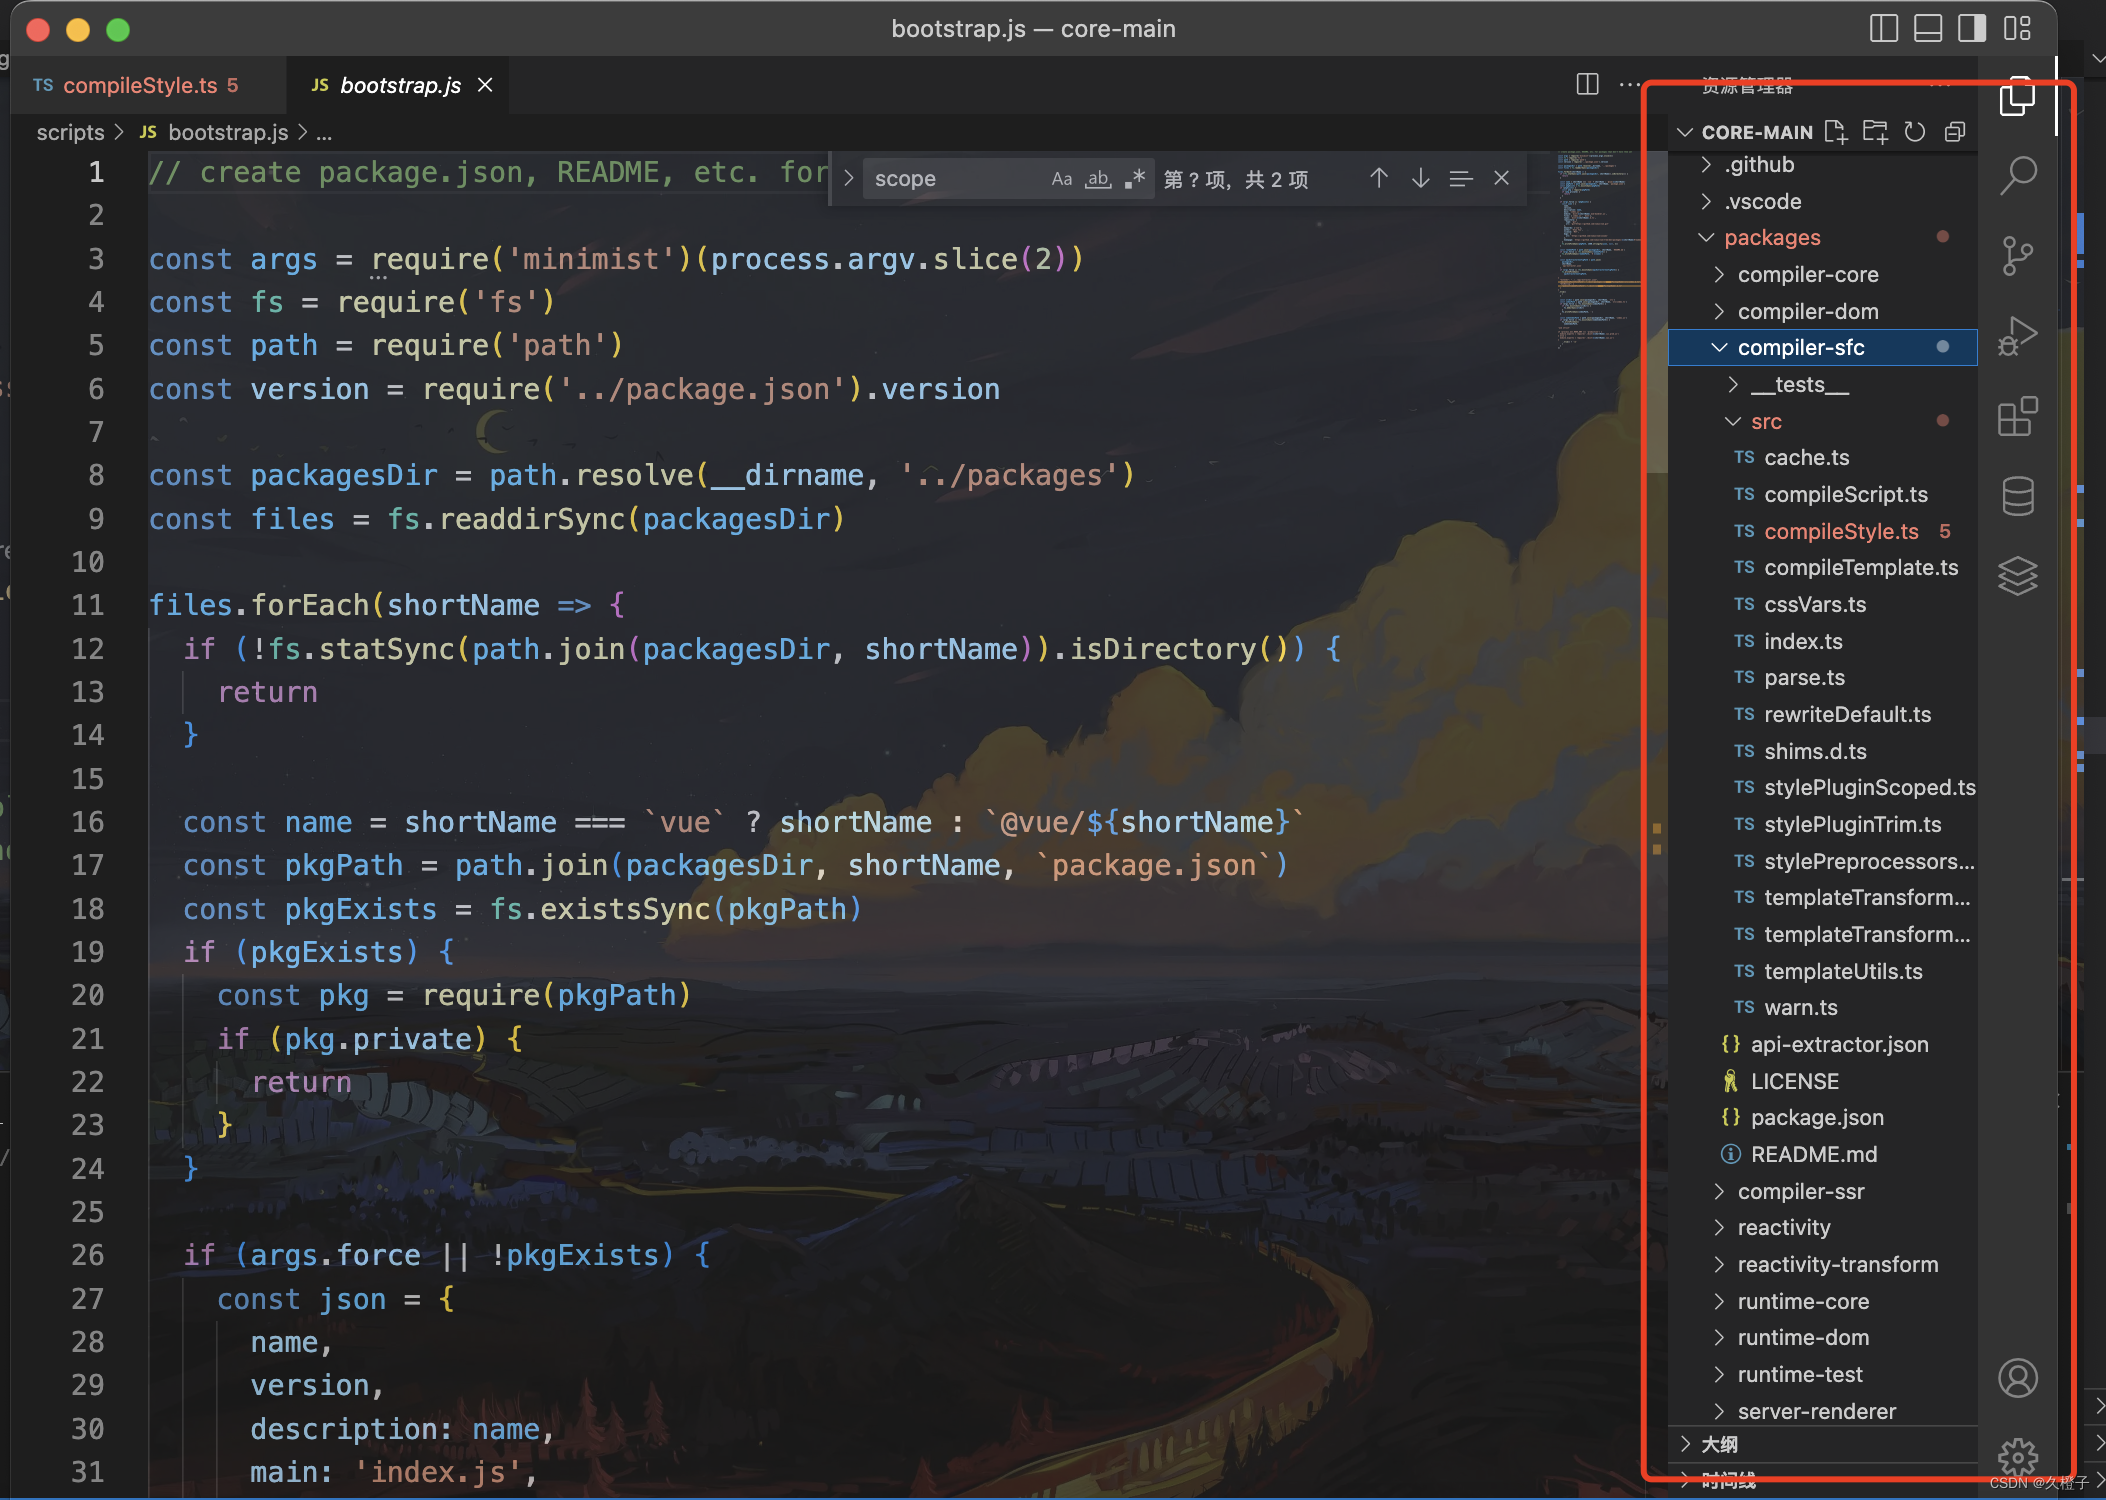Switch to the compileStyle.ts tab

click(140, 86)
